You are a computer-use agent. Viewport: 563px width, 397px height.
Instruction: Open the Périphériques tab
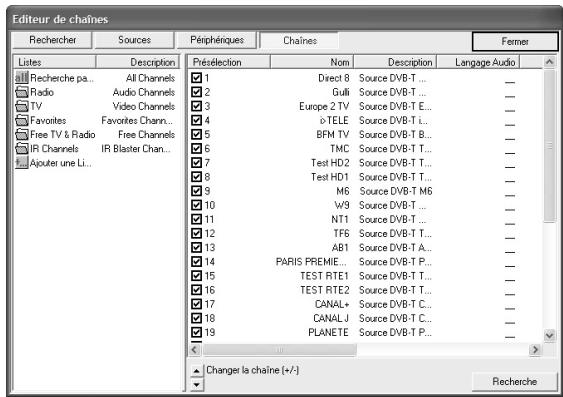click(x=217, y=40)
